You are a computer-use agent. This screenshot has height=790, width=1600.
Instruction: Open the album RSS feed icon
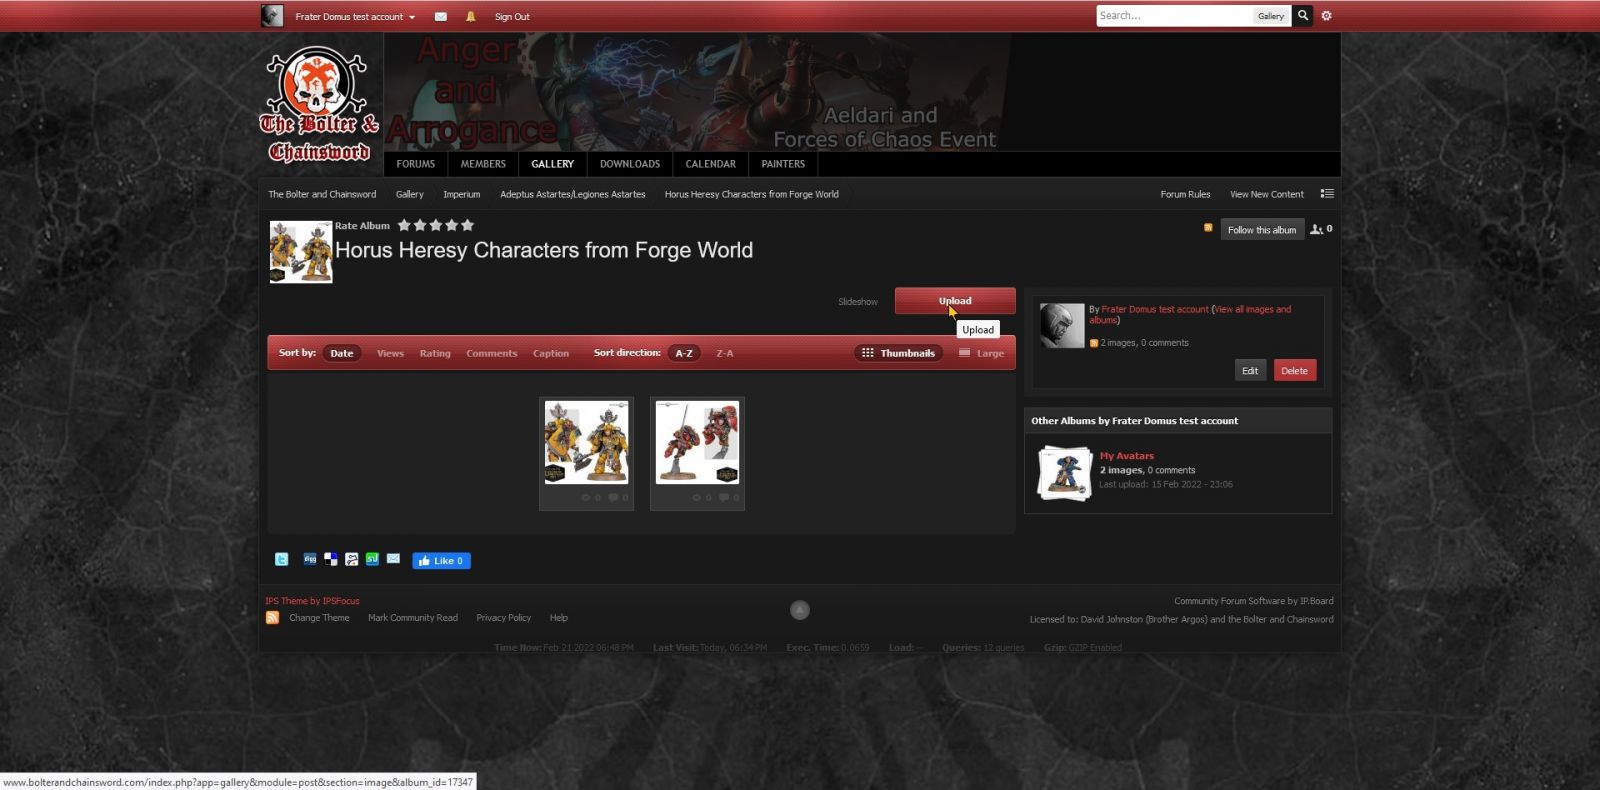(1208, 228)
